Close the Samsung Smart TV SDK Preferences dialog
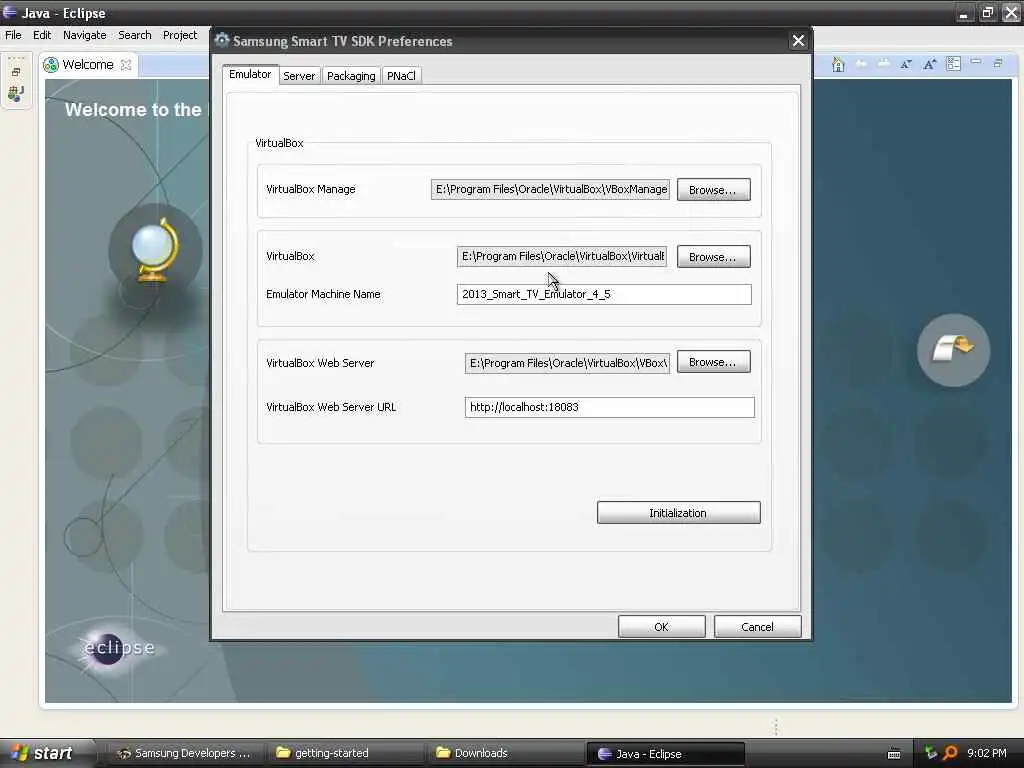Screen dimensions: 1024x768 coord(798,40)
